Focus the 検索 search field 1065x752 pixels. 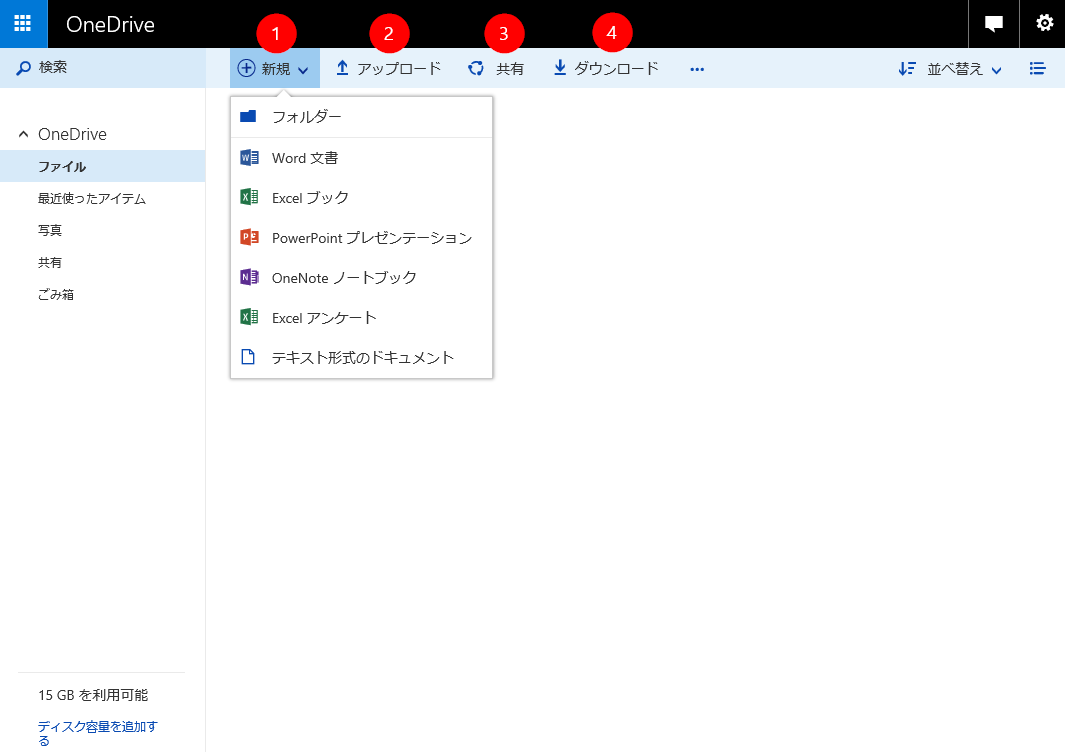[x=103, y=68]
